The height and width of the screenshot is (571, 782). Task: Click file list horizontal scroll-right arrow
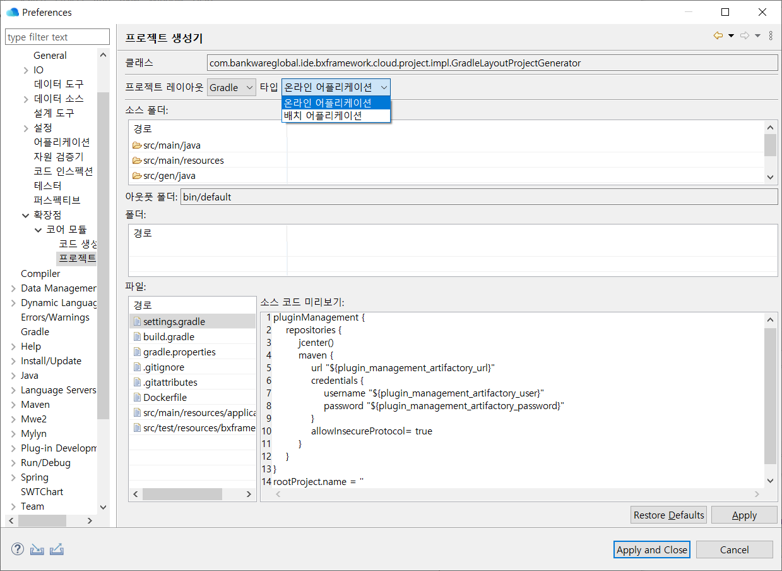[x=249, y=494]
